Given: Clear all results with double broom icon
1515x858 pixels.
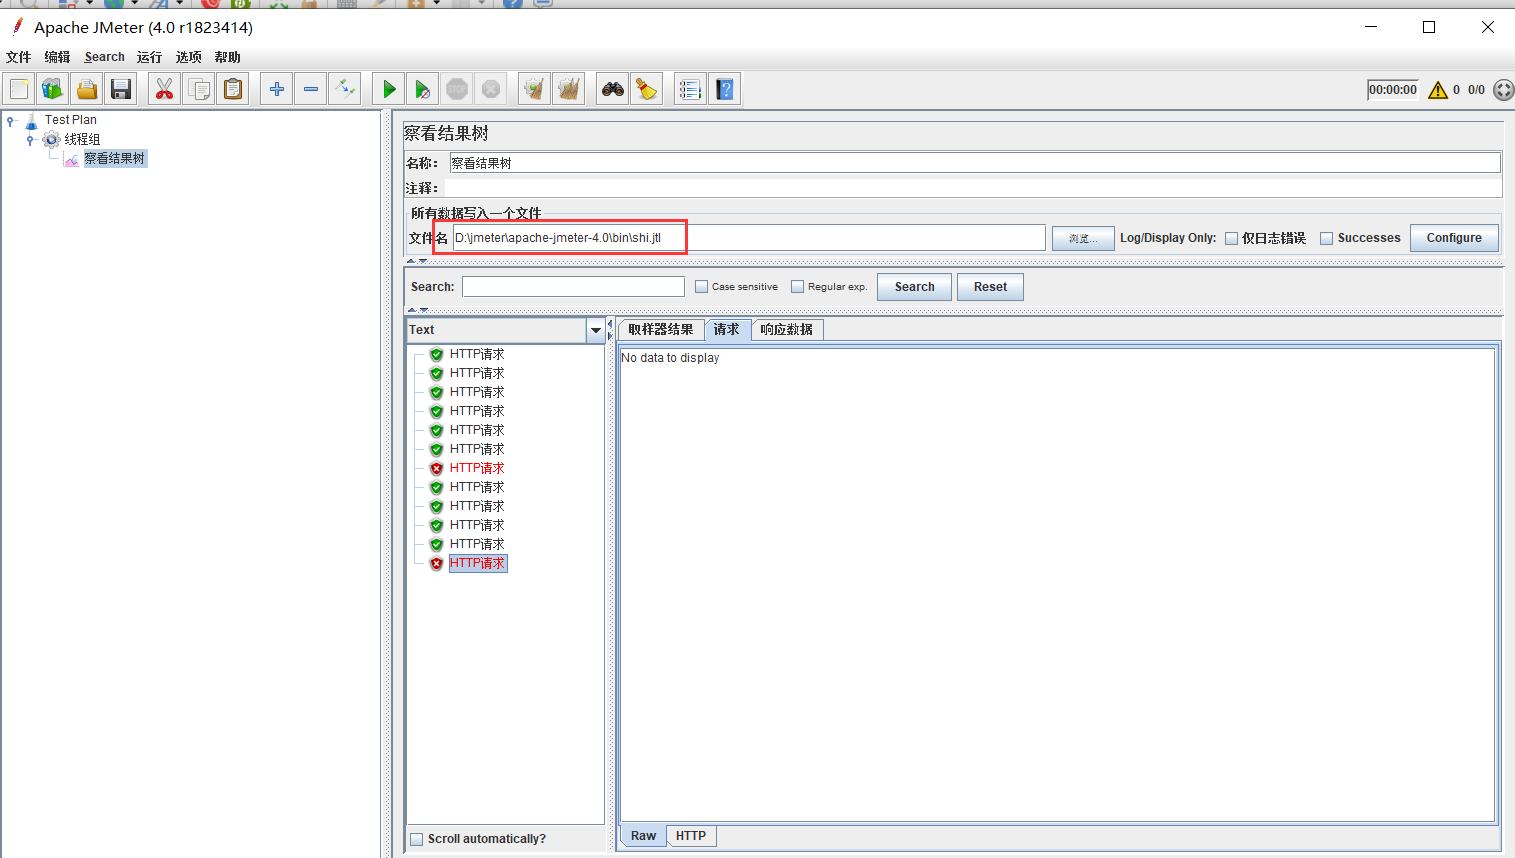Looking at the screenshot, I should click(569, 89).
